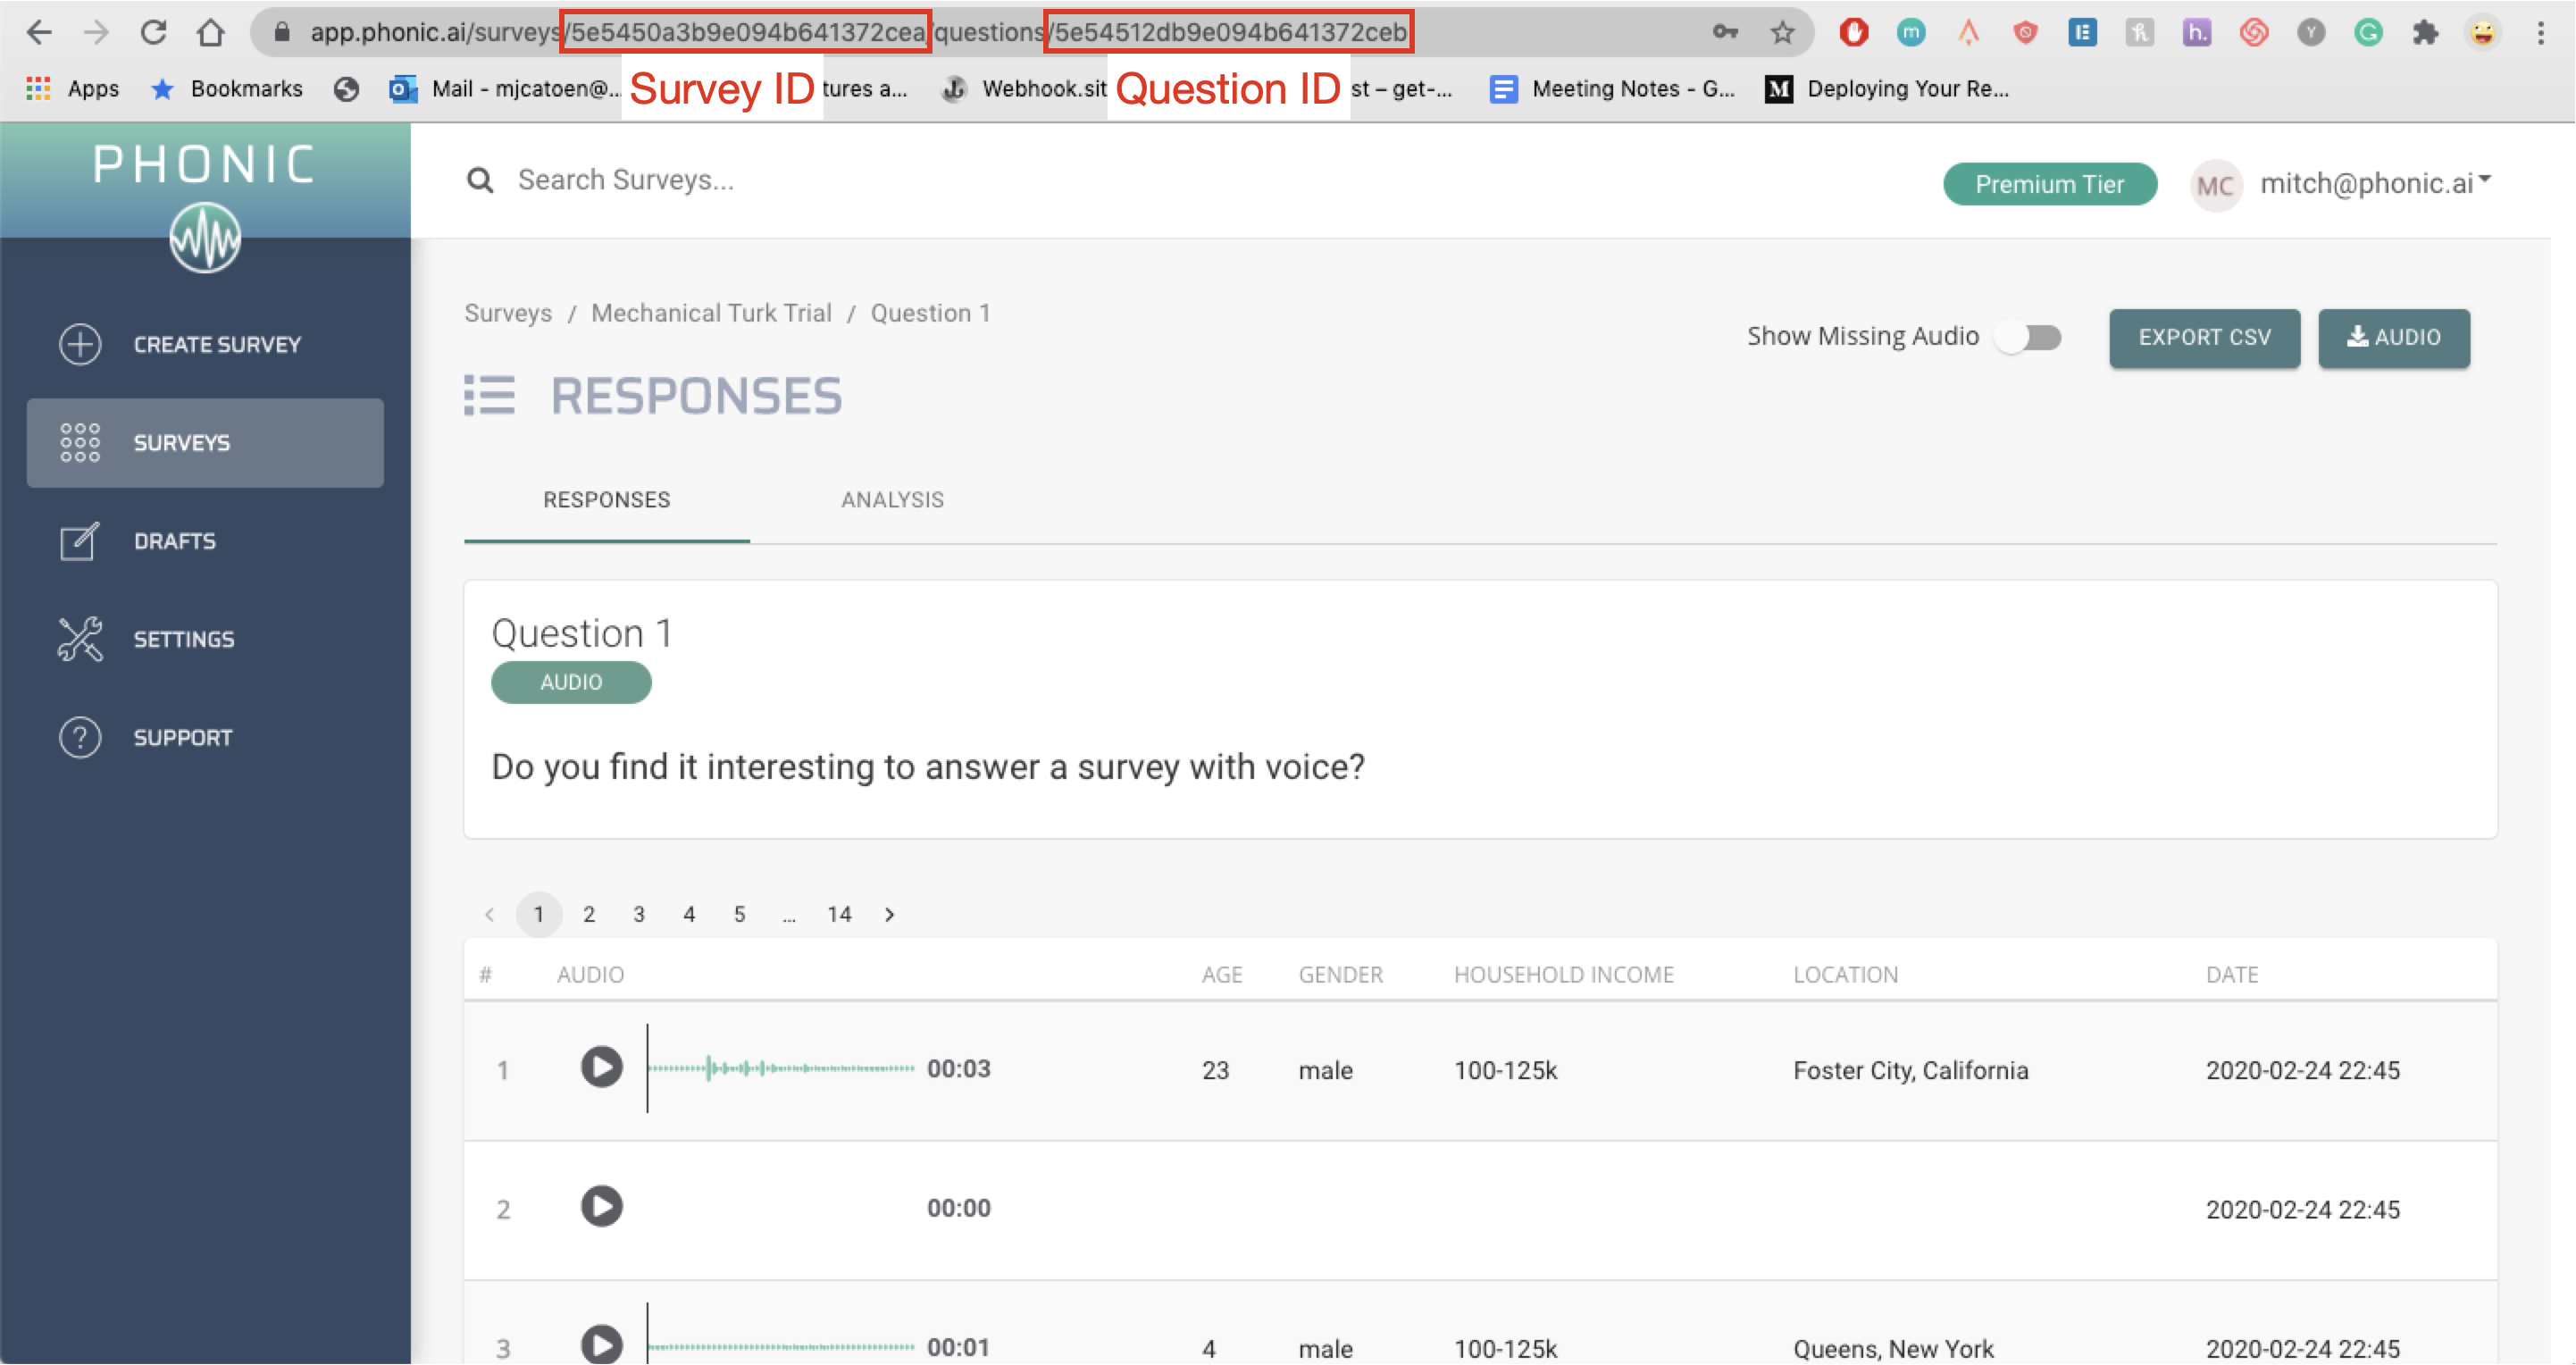The height and width of the screenshot is (1365, 2576).
Task: Select the Surveys grid icon in sidebar
Action: click(80, 443)
